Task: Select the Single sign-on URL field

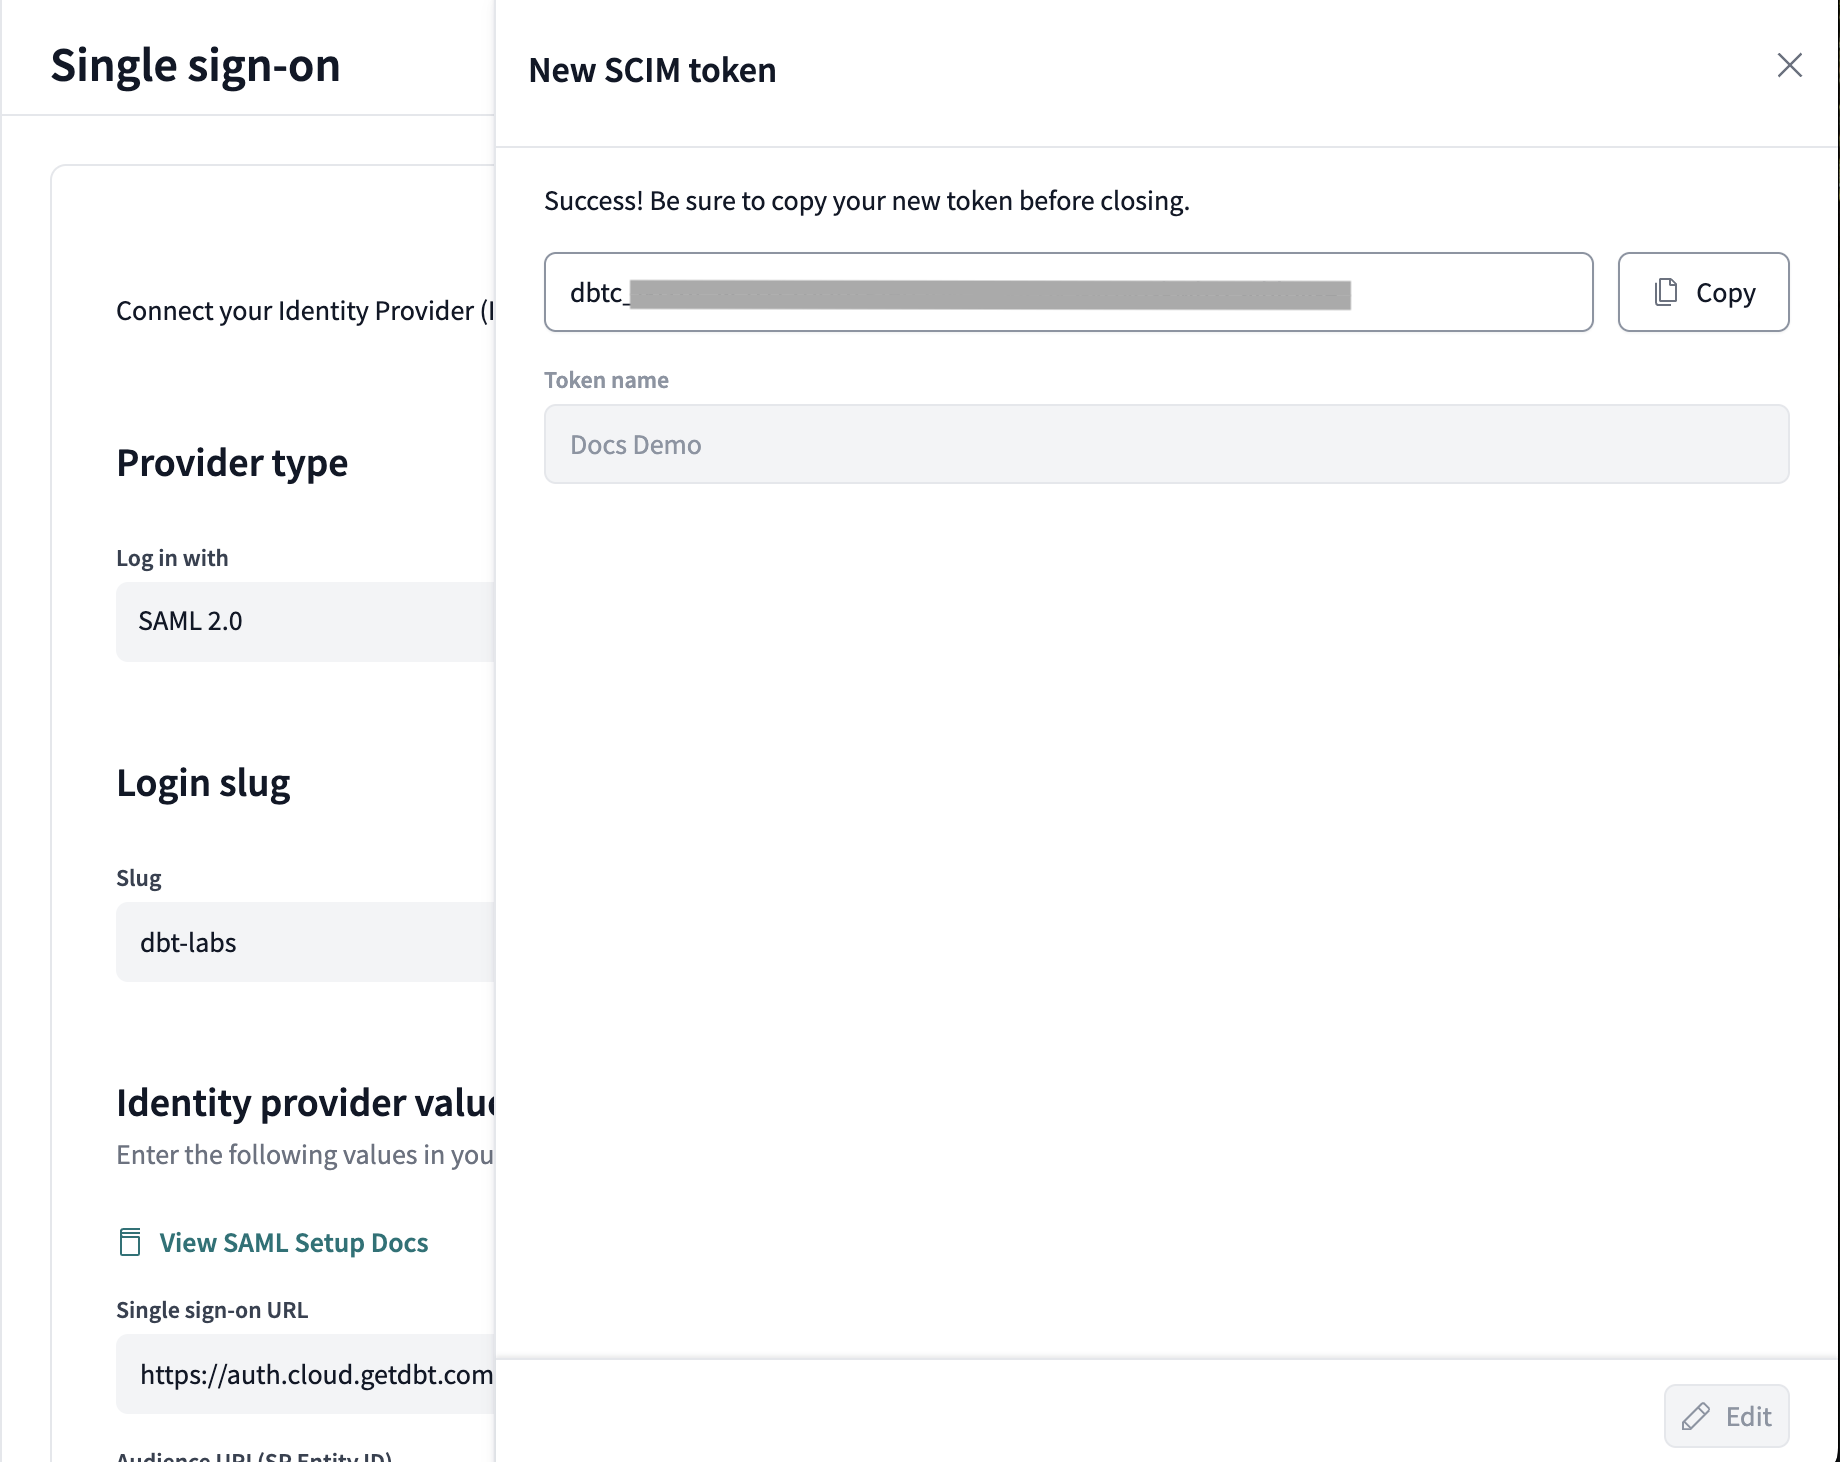Action: [x=305, y=1374]
